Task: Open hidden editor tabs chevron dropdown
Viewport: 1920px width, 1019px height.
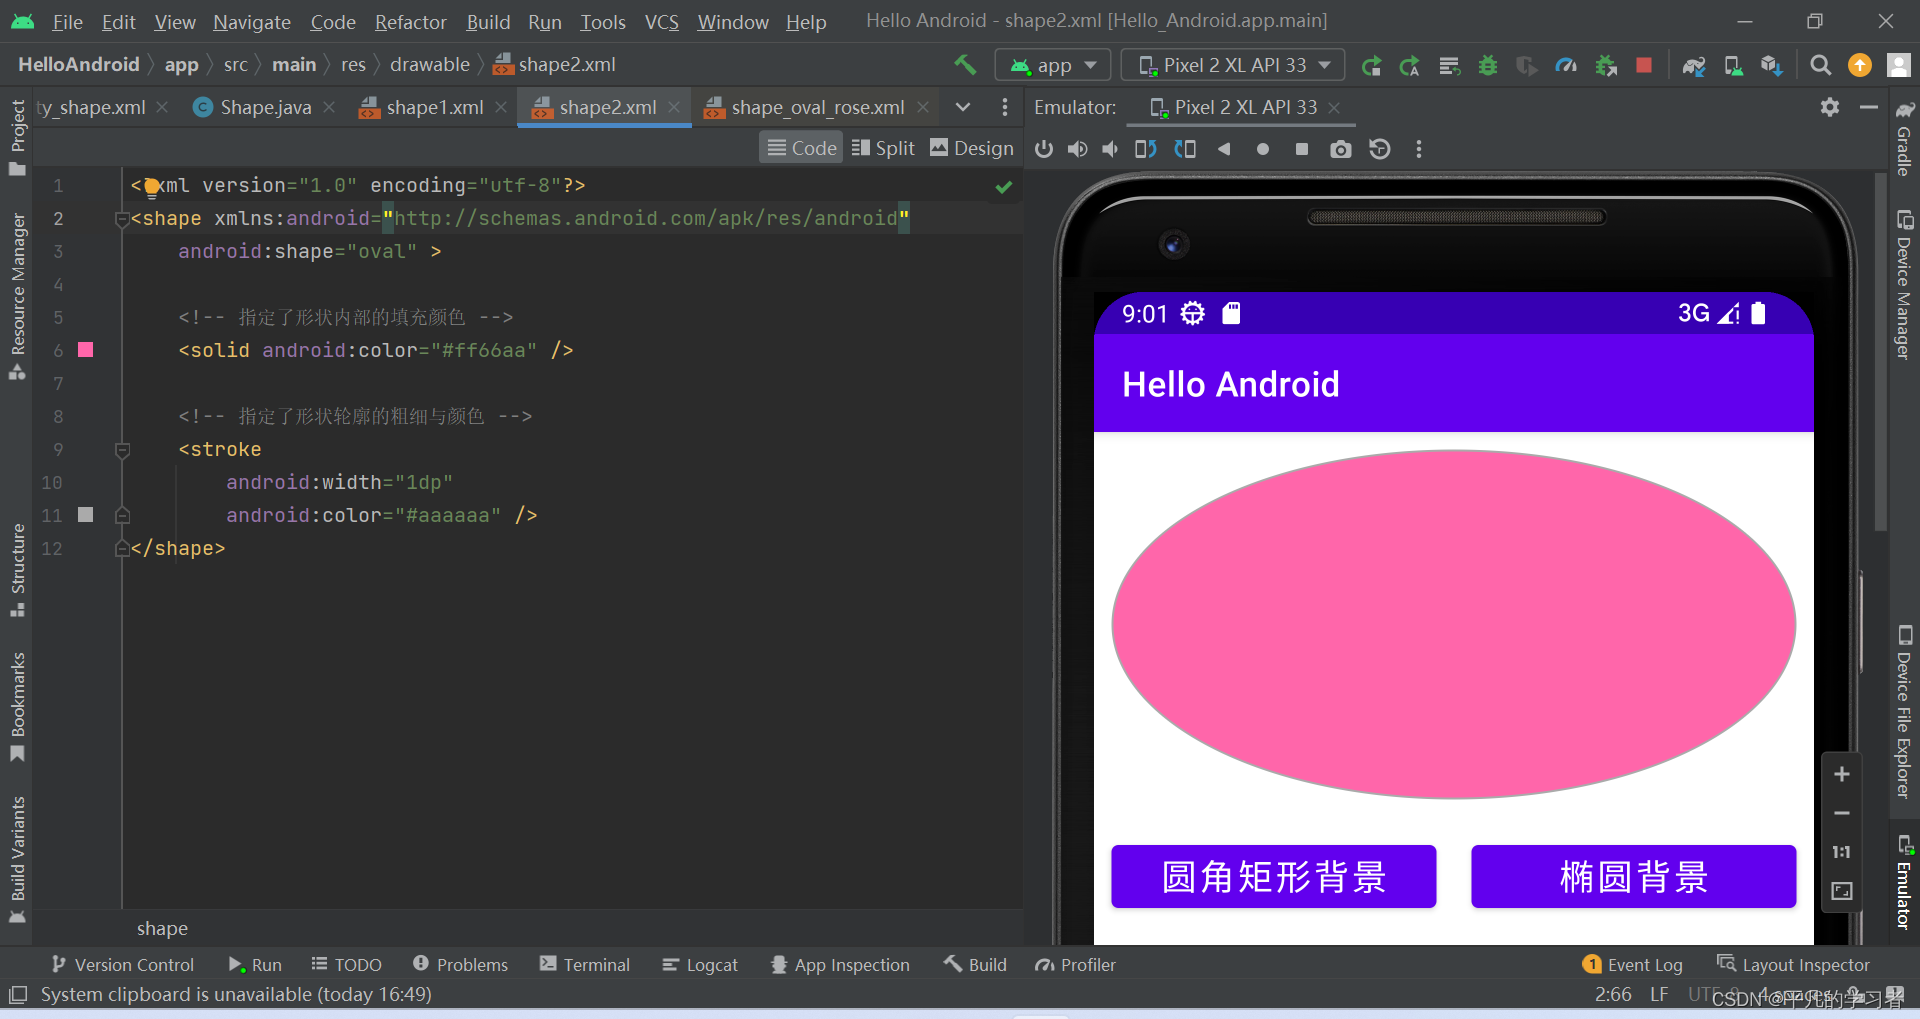Action: [x=962, y=107]
